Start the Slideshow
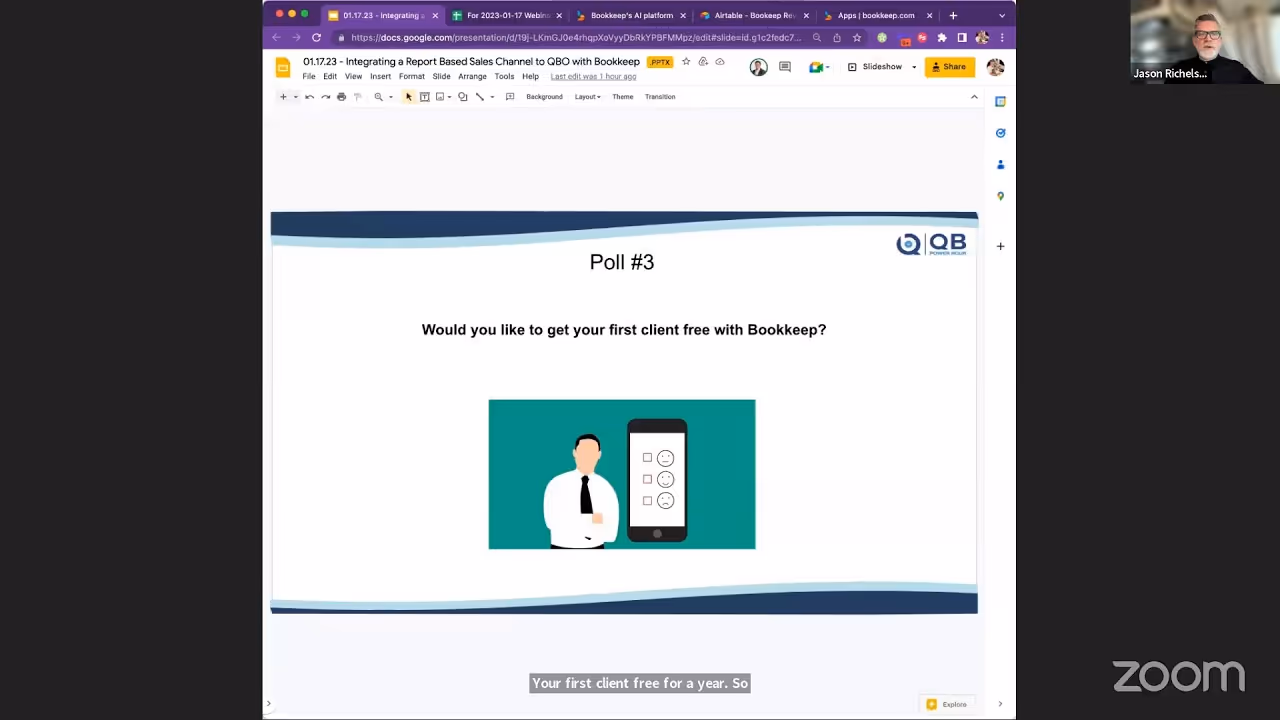This screenshot has height=720, width=1280. [x=875, y=67]
